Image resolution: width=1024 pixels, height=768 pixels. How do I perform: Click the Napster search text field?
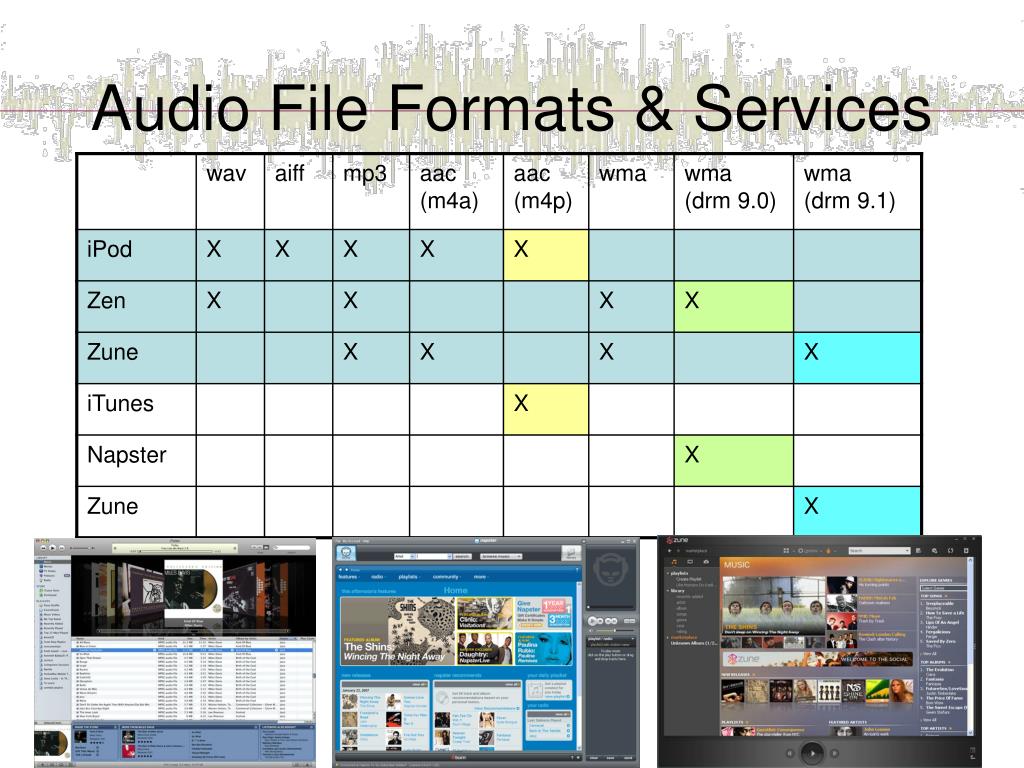434,556
